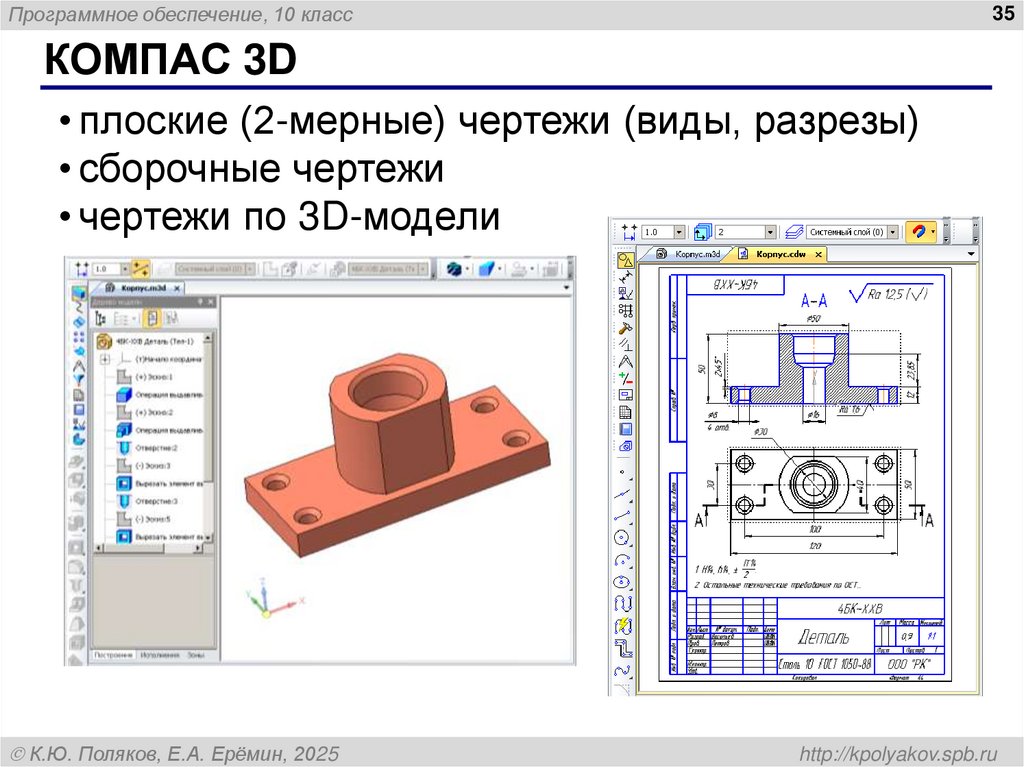This screenshot has width=1024, height=767.
Task: Click the Дерево модели panel icon in tree toolbar
Action: point(100,317)
